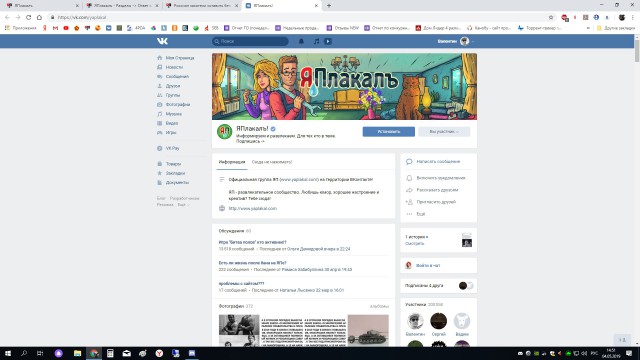Click the Блог footer link in sidebar
Viewport: 640px width, 360px height.
pyautogui.click(x=161, y=198)
